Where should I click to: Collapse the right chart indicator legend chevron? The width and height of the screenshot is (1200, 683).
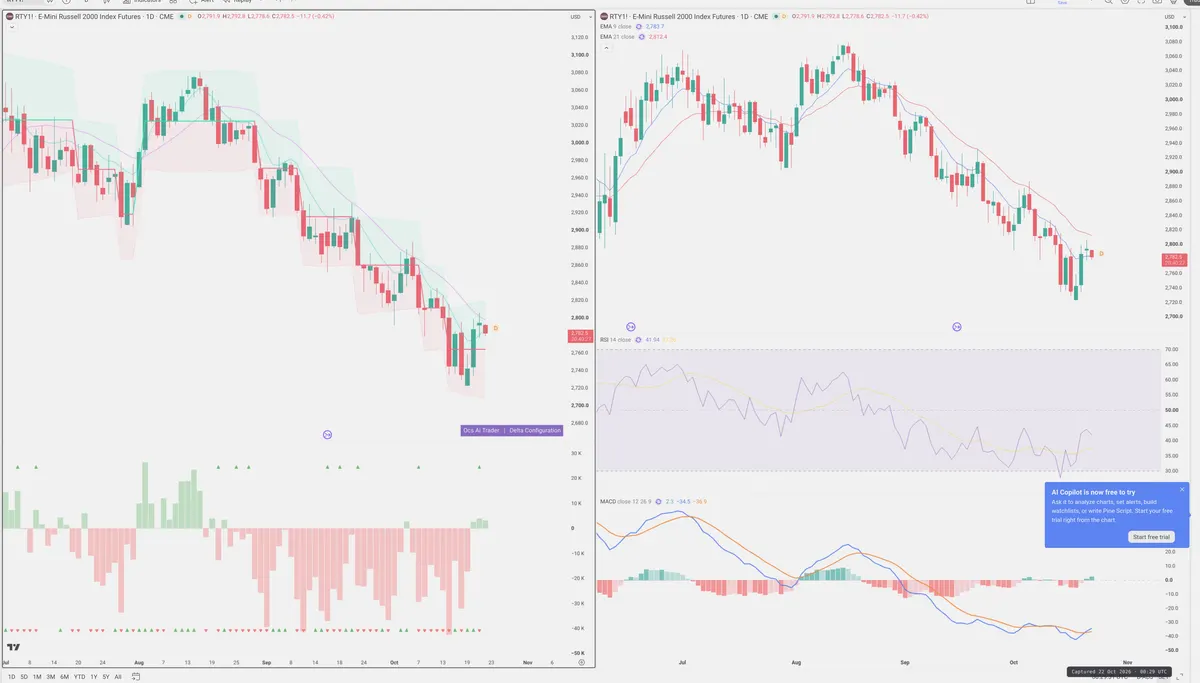(604, 47)
